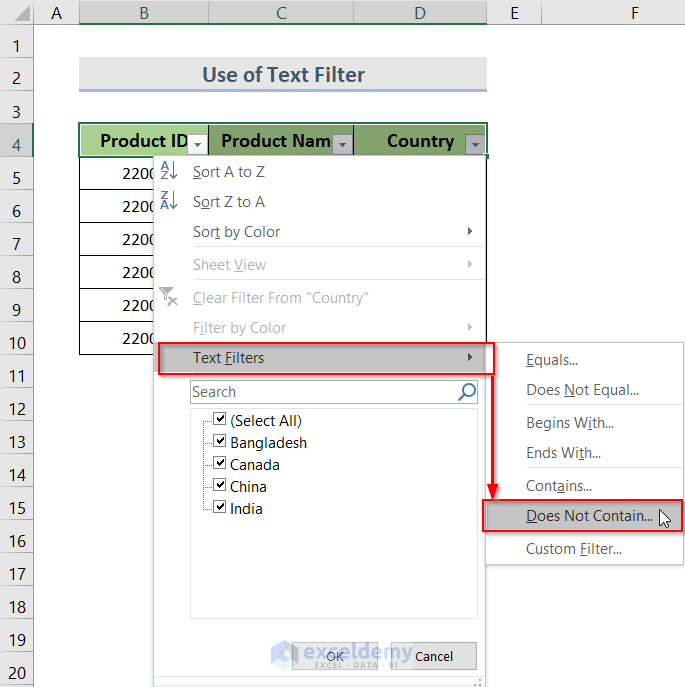
Task: Choose Begins With text filter
Action: (570, 423)
